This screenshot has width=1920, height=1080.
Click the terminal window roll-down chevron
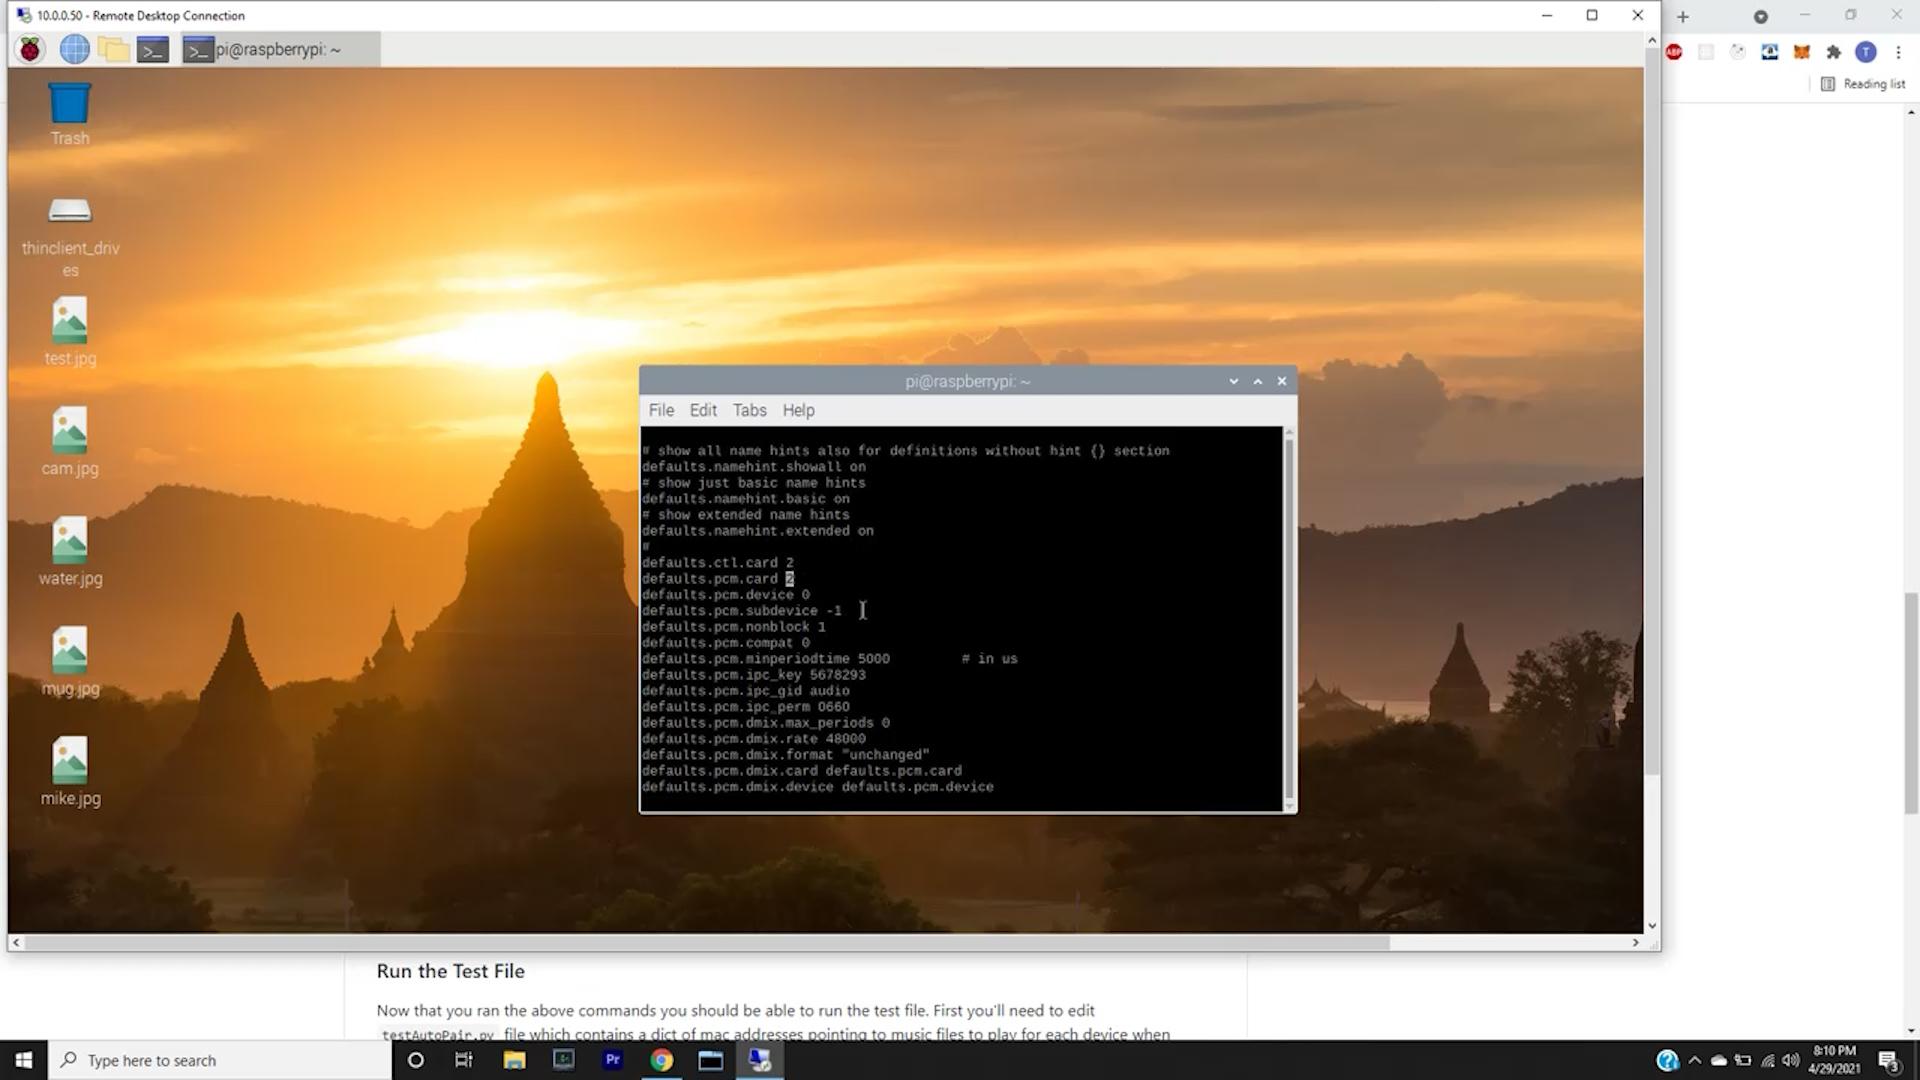(1233, 381)
